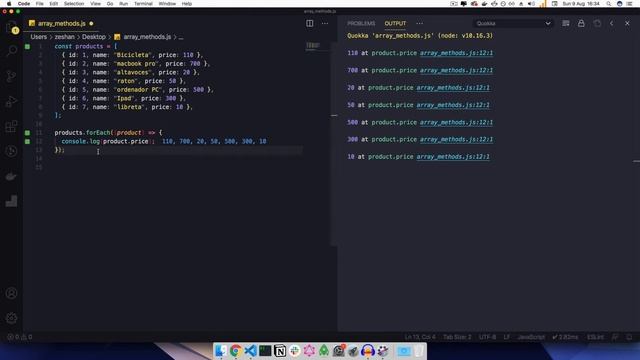Switch to the OUTPUT tab
The image size is (640, 360).
tap(395, 23)
